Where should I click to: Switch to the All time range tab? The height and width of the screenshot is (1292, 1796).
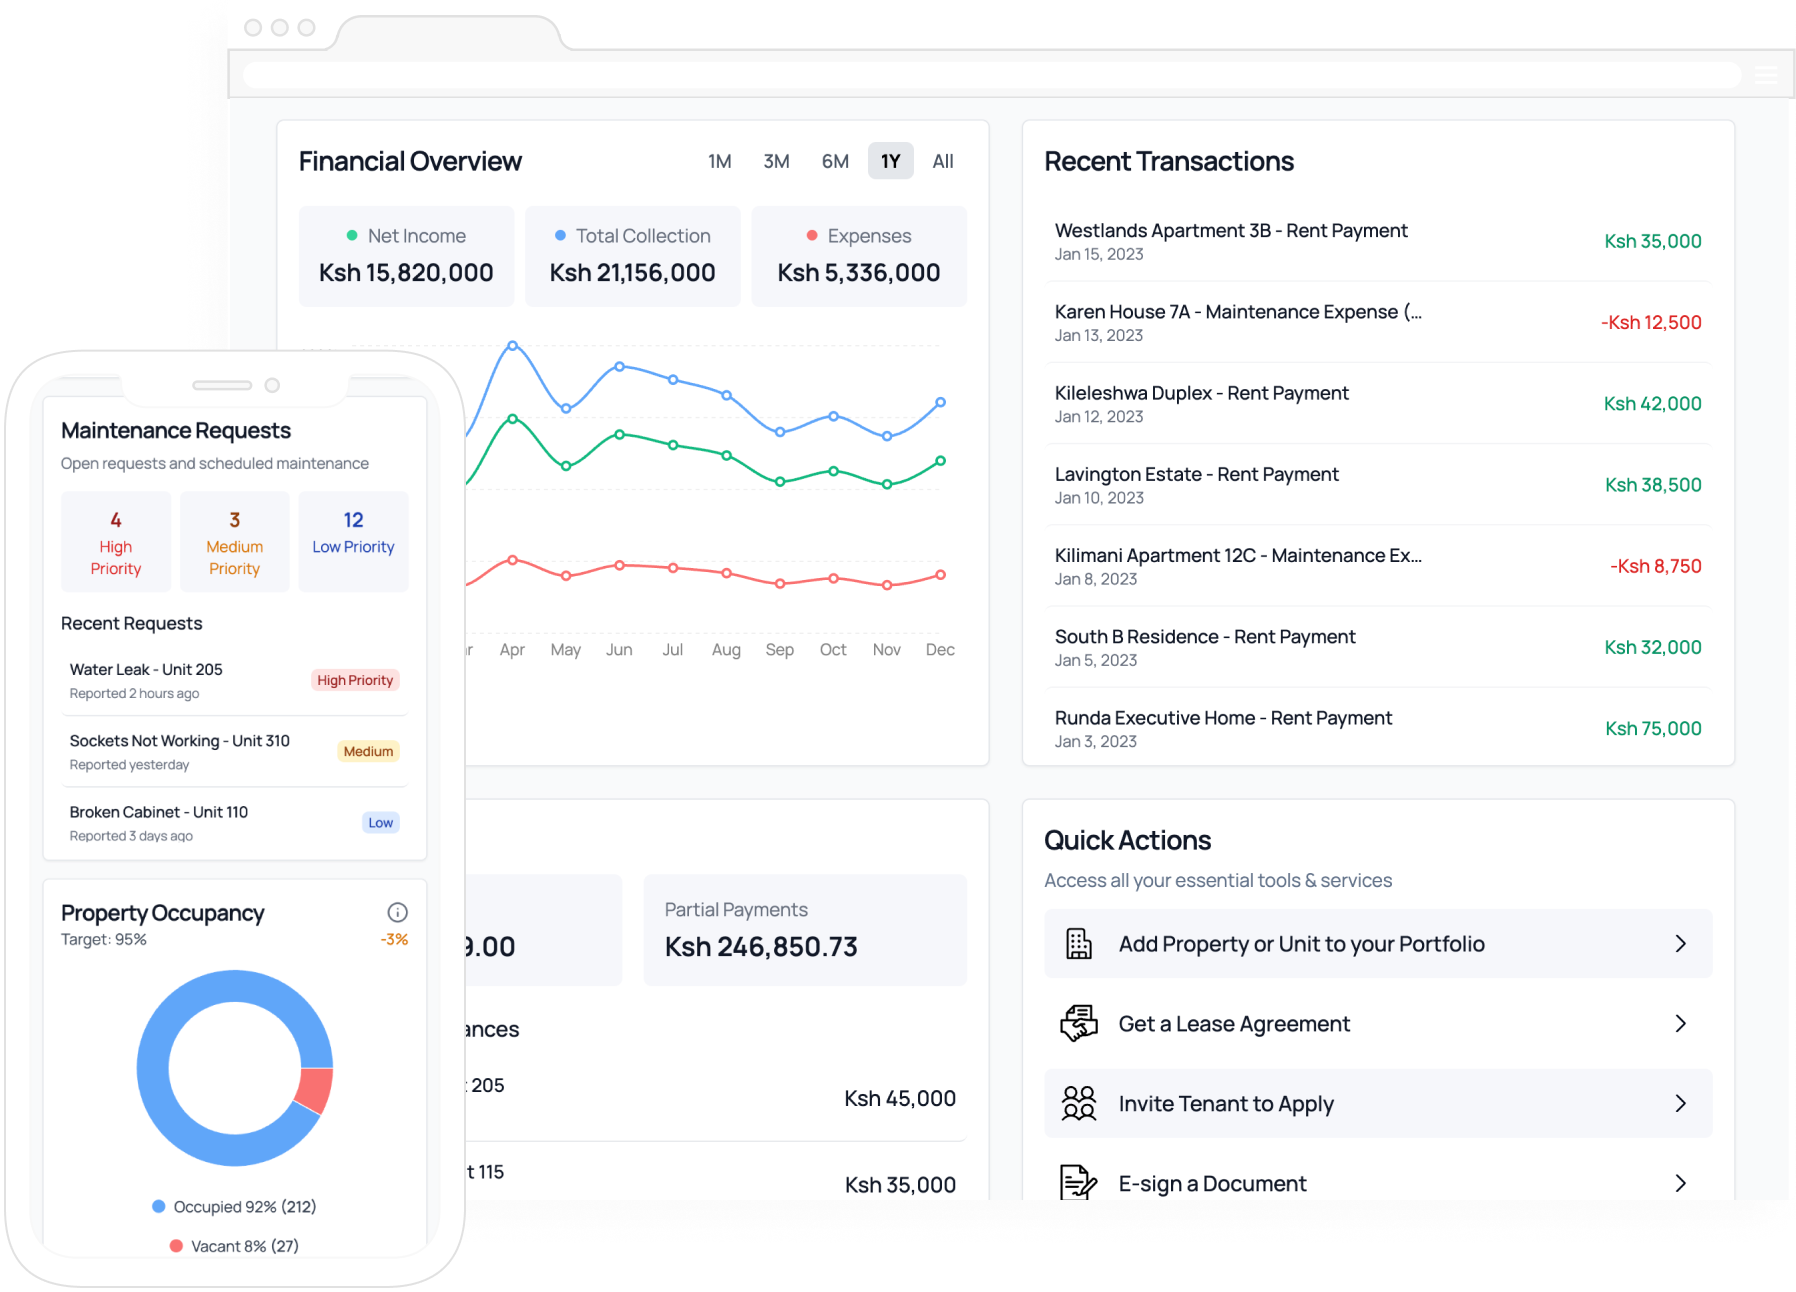click(x=942, y=160)
